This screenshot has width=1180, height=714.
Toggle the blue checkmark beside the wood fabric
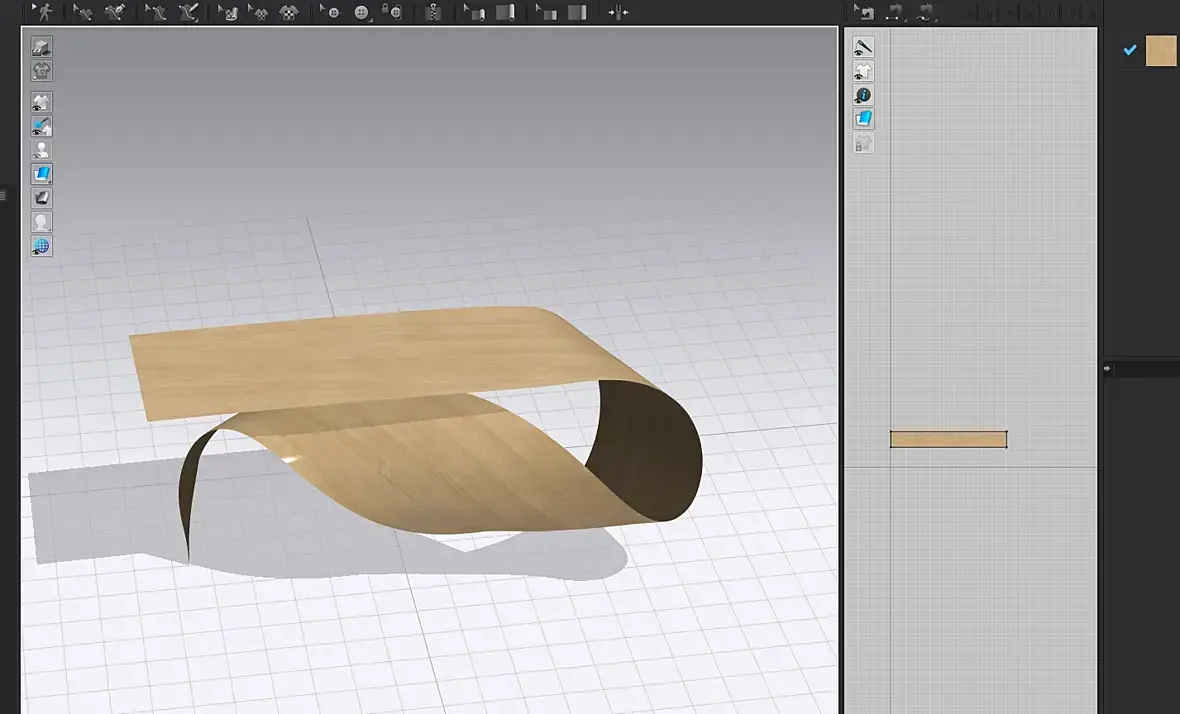[x=1129, y=50]
